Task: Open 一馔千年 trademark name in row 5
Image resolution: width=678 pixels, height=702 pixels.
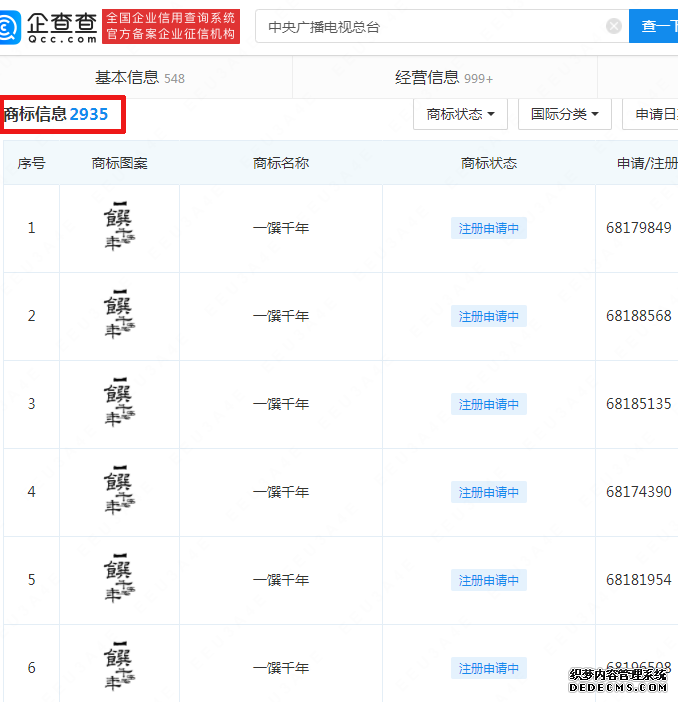Action: tap(281, 580)
